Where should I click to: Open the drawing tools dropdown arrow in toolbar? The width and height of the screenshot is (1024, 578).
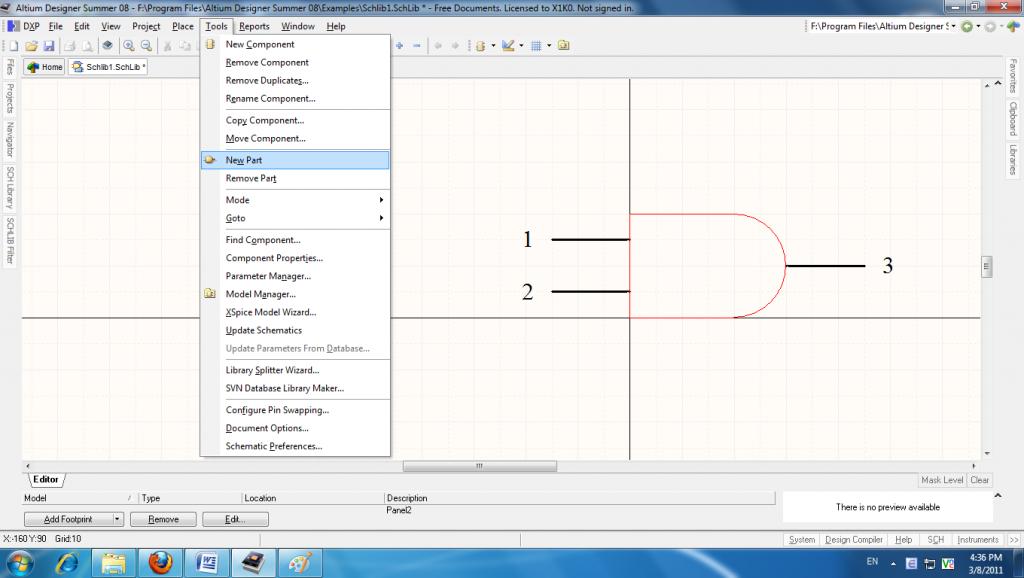click(x=522, y=46)
